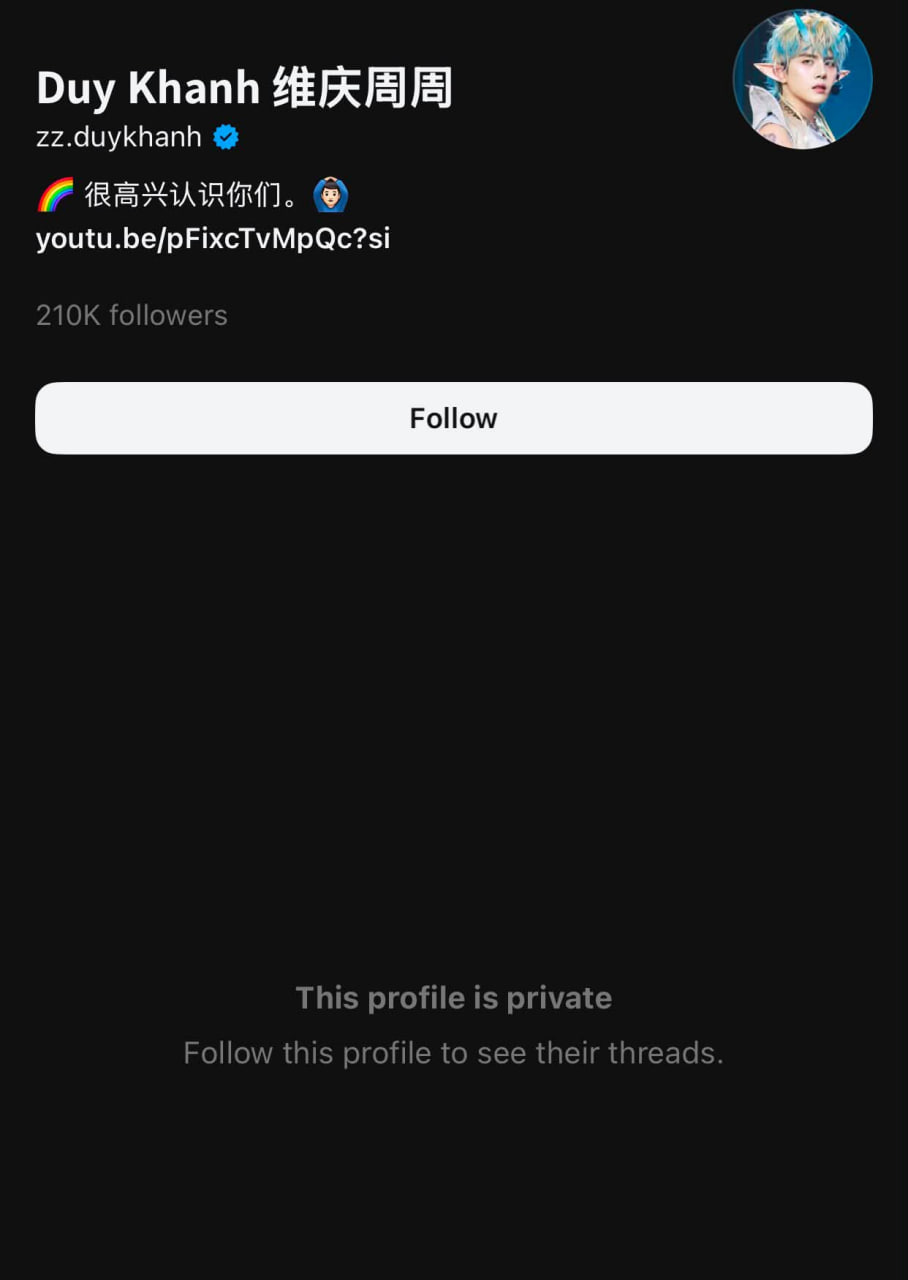Click 'Follow this profile to see their threads'
The height and width of the screenshot is (1280, 908).
[x=453, y=1053]
